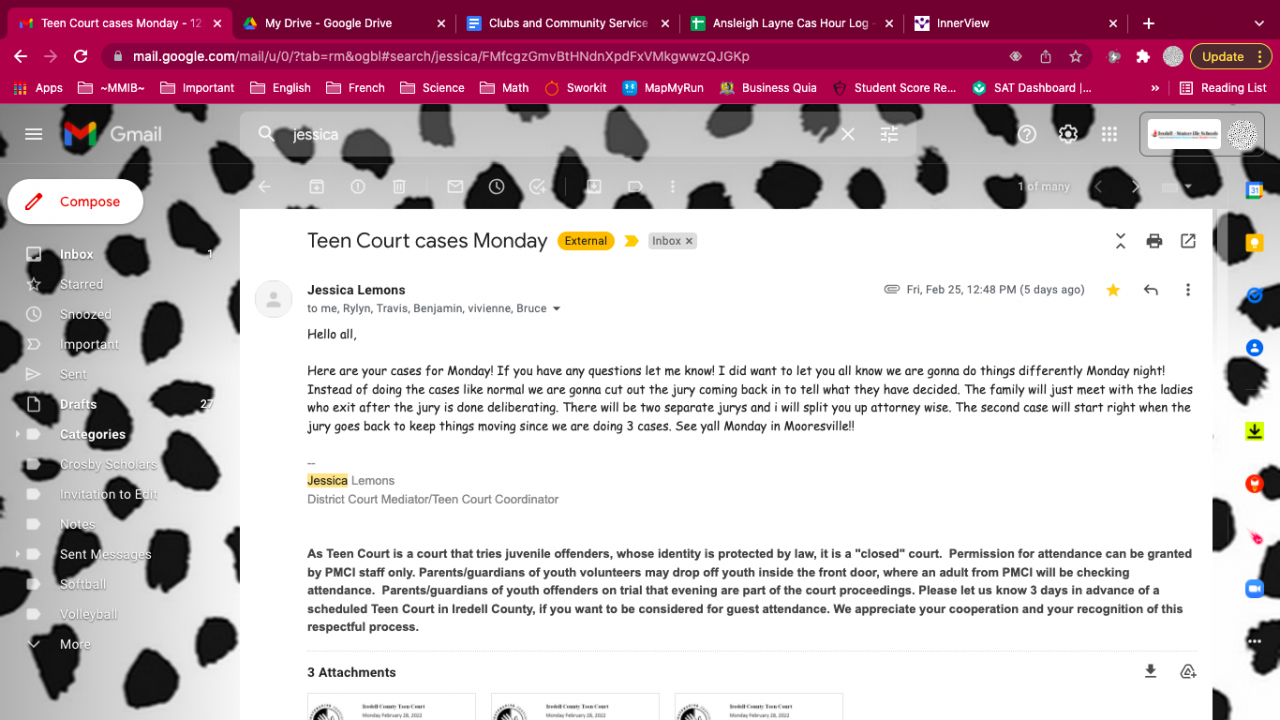This screenshot has height=720, width=1280.
Task: Download all attachments
Action: [1151, 672]
